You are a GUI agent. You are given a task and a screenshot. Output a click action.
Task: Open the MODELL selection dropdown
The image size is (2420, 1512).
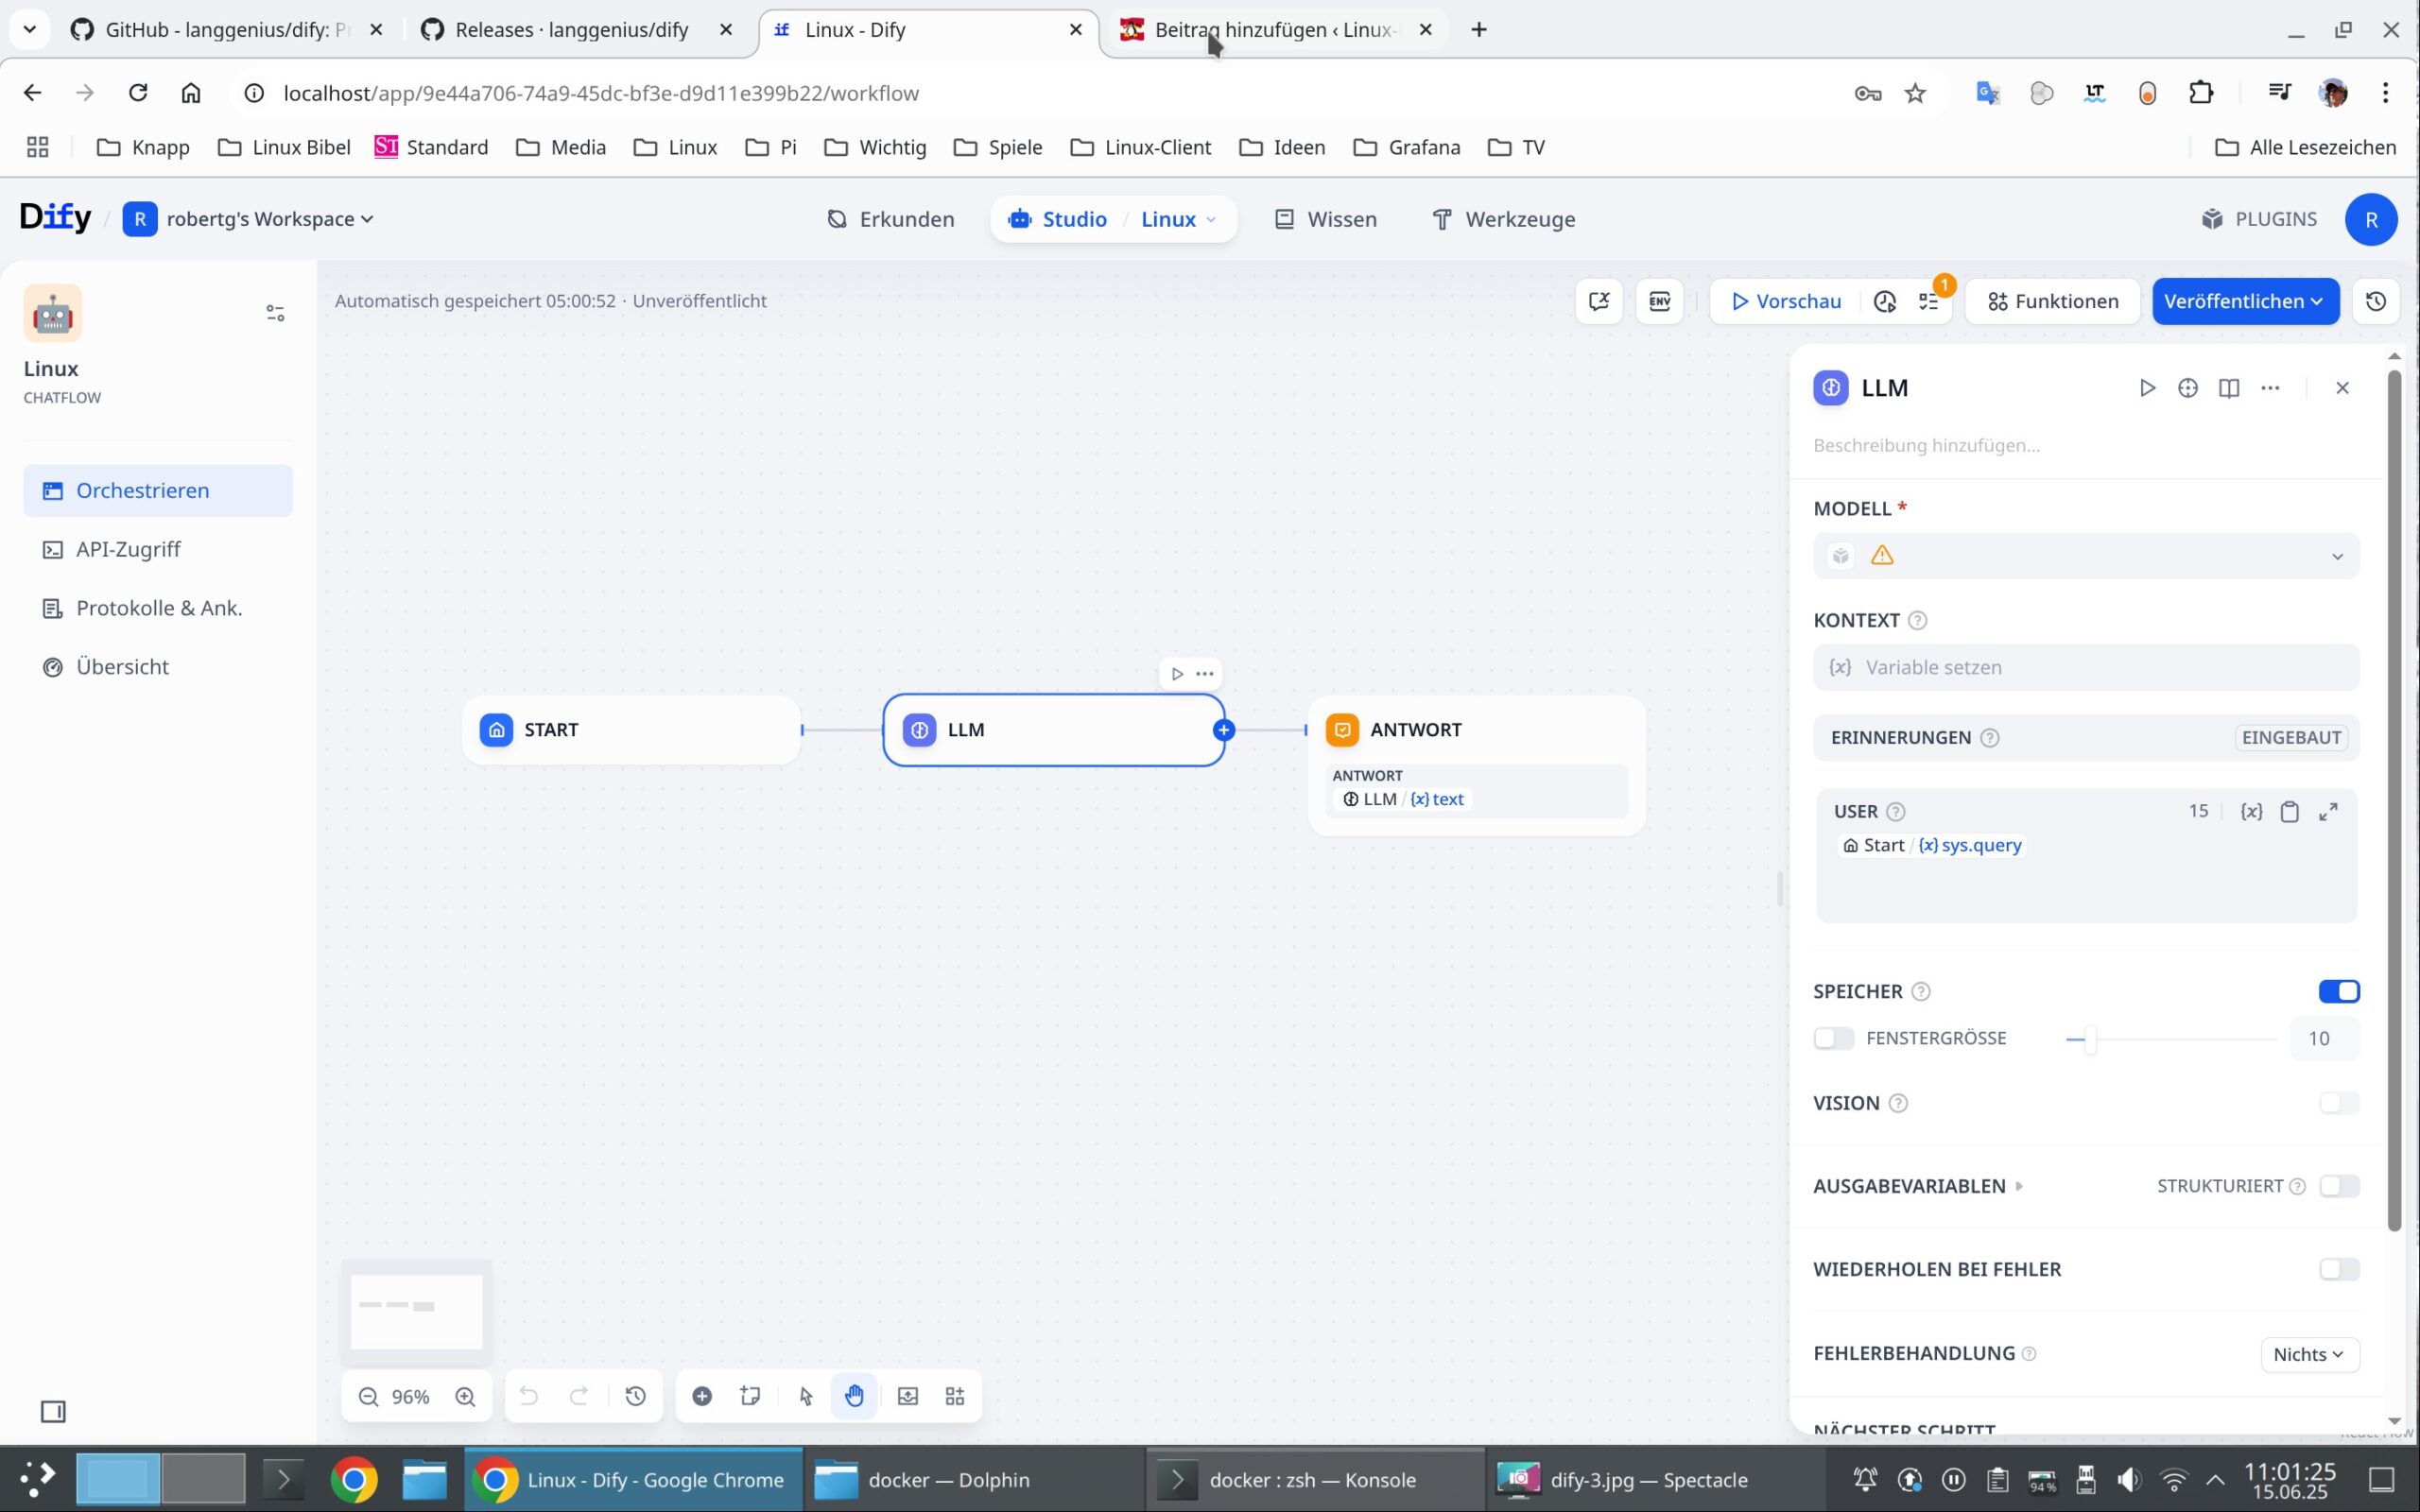click(2086, 556)
